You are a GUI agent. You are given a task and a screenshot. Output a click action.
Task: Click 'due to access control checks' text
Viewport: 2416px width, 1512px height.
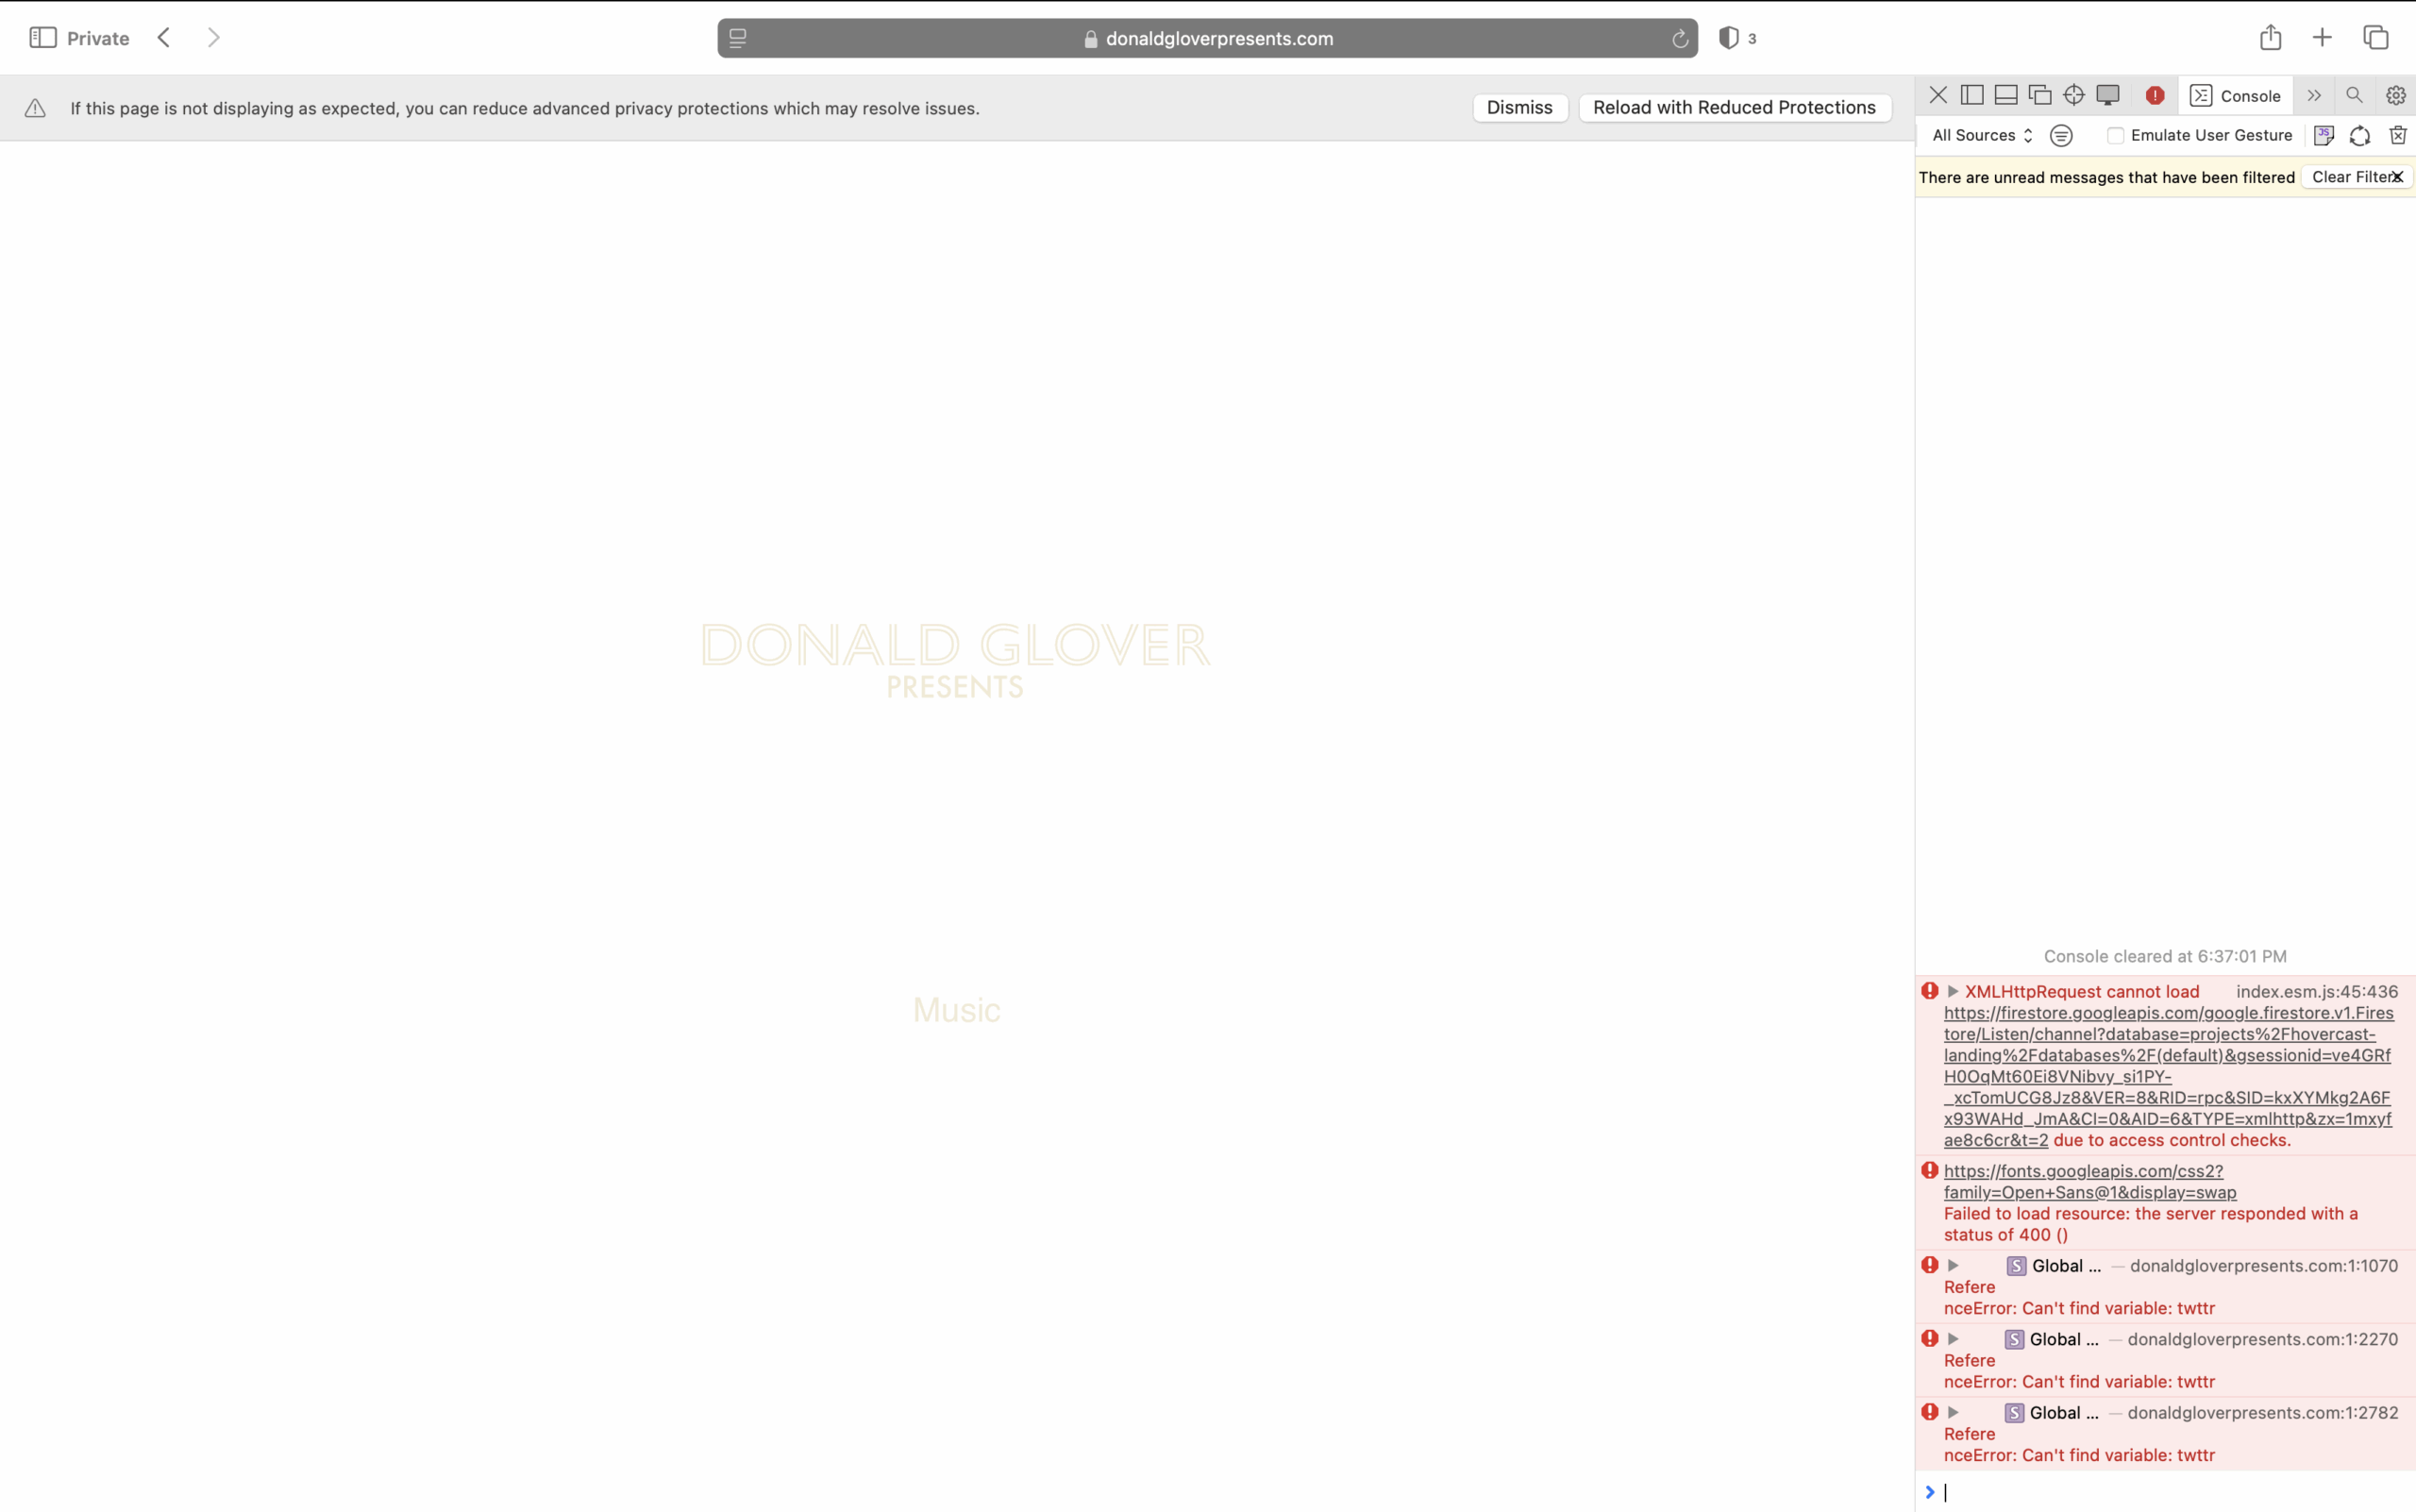(2171, 1140)
